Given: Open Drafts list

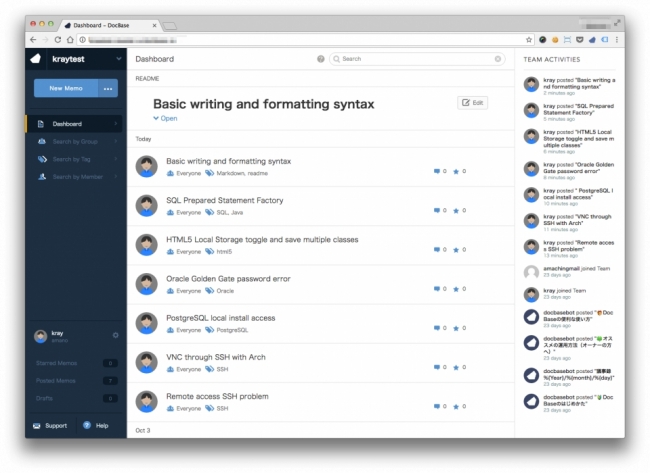Looking at the screenshot, I should [x=44, y=398].
